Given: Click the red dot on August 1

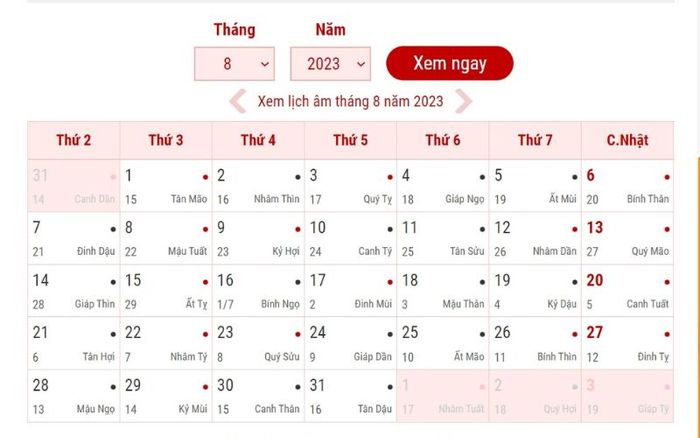Looking at the screenshot, I should 205,177.
